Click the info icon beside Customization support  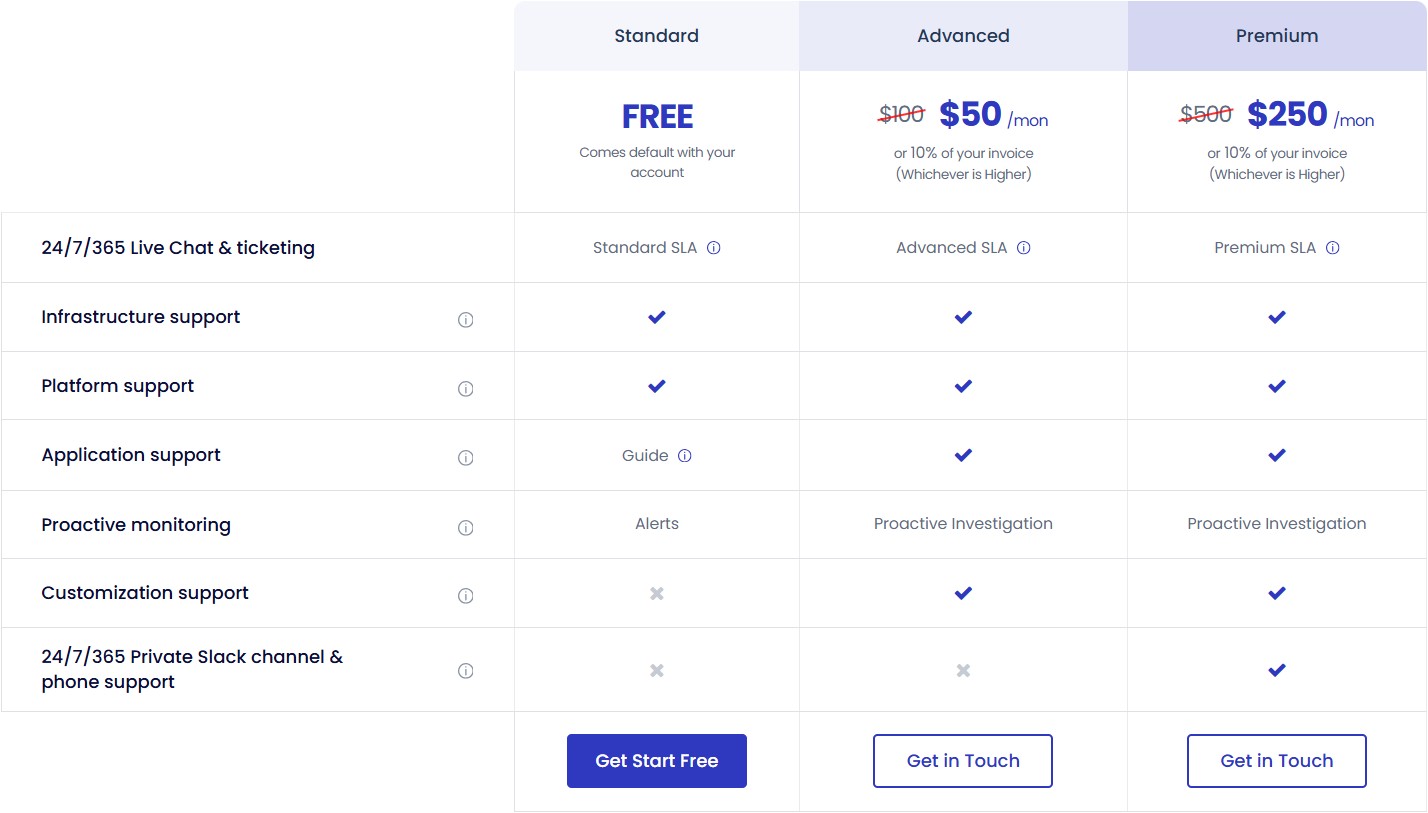[x=465, y=594]
